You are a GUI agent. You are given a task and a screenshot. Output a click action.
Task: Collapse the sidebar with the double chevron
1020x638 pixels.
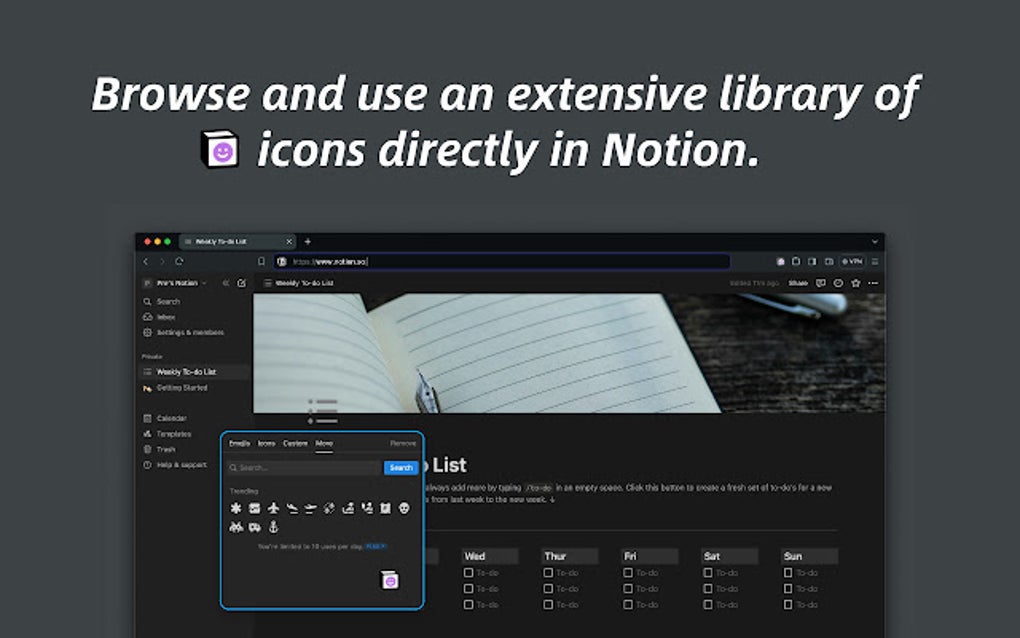coord(225,283)
